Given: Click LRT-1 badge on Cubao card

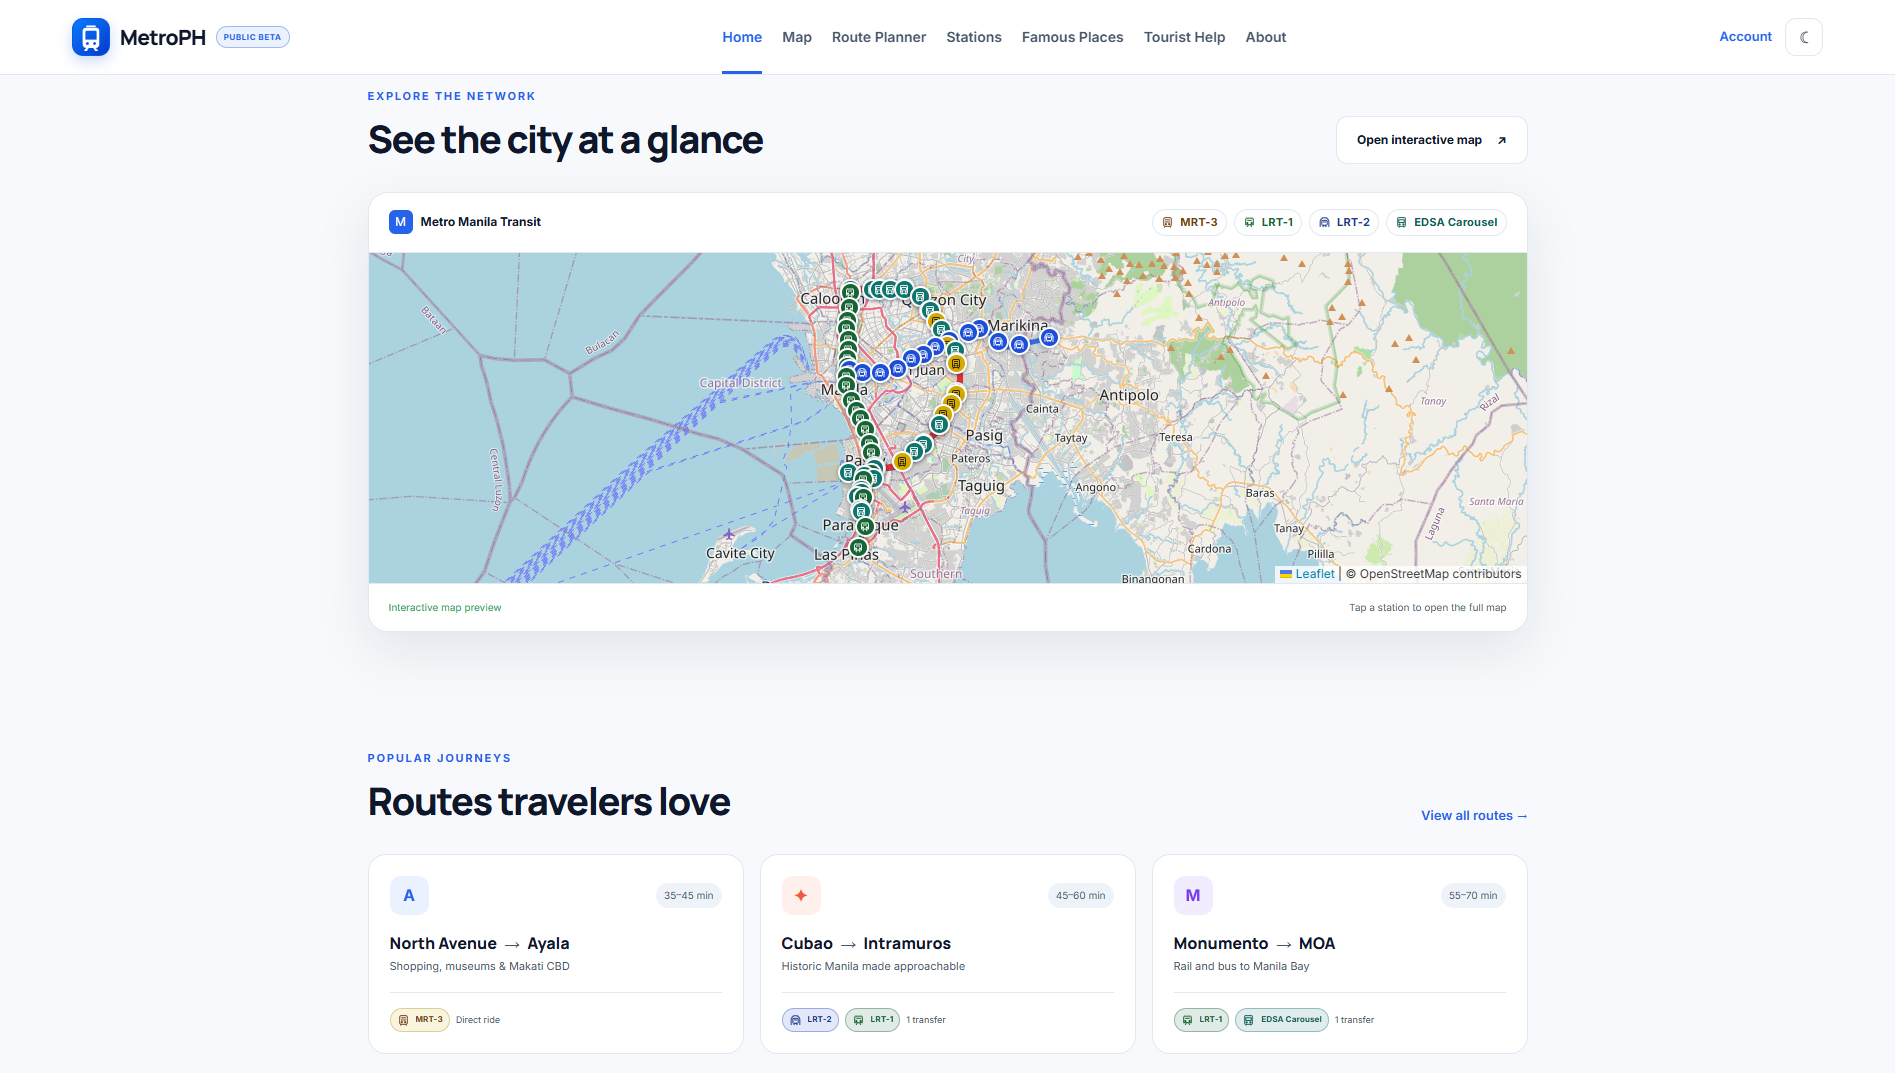Looking at the screenshot, I should coord(873,1020).
